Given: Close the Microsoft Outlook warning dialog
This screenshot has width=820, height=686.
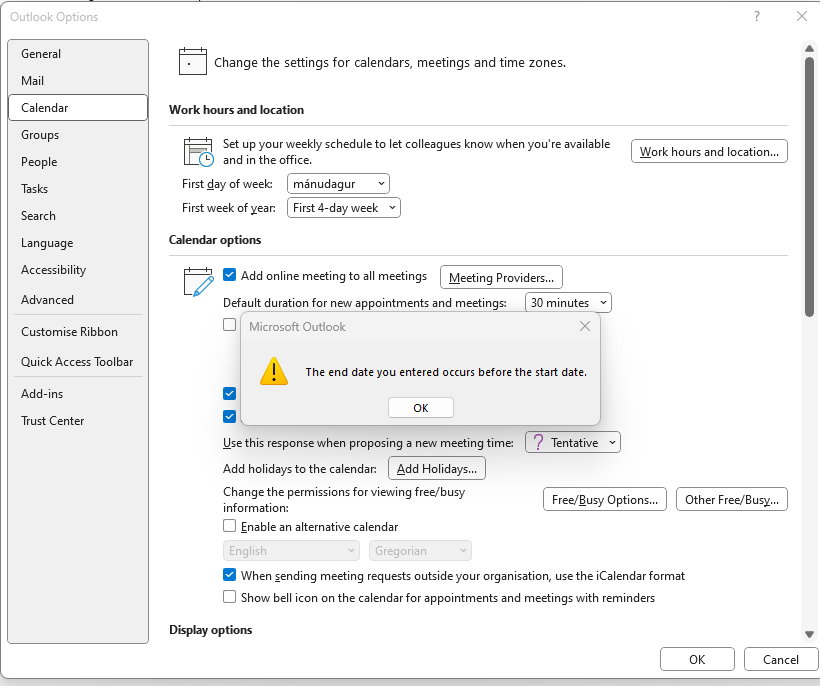Looking at the screenshot, I should coord(585,326).
